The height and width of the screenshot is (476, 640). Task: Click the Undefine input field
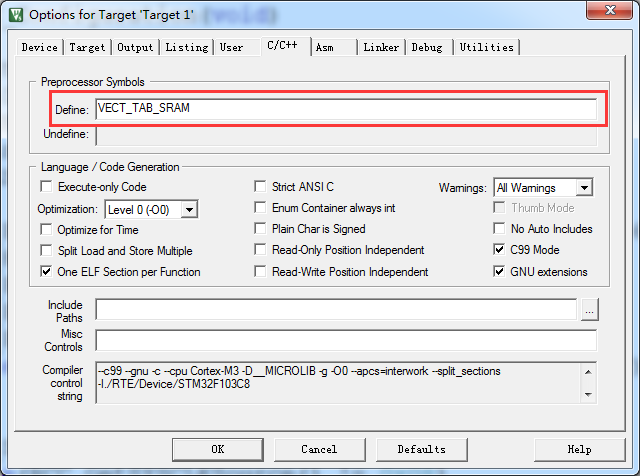pyautogui.click(x=346, y=135)
